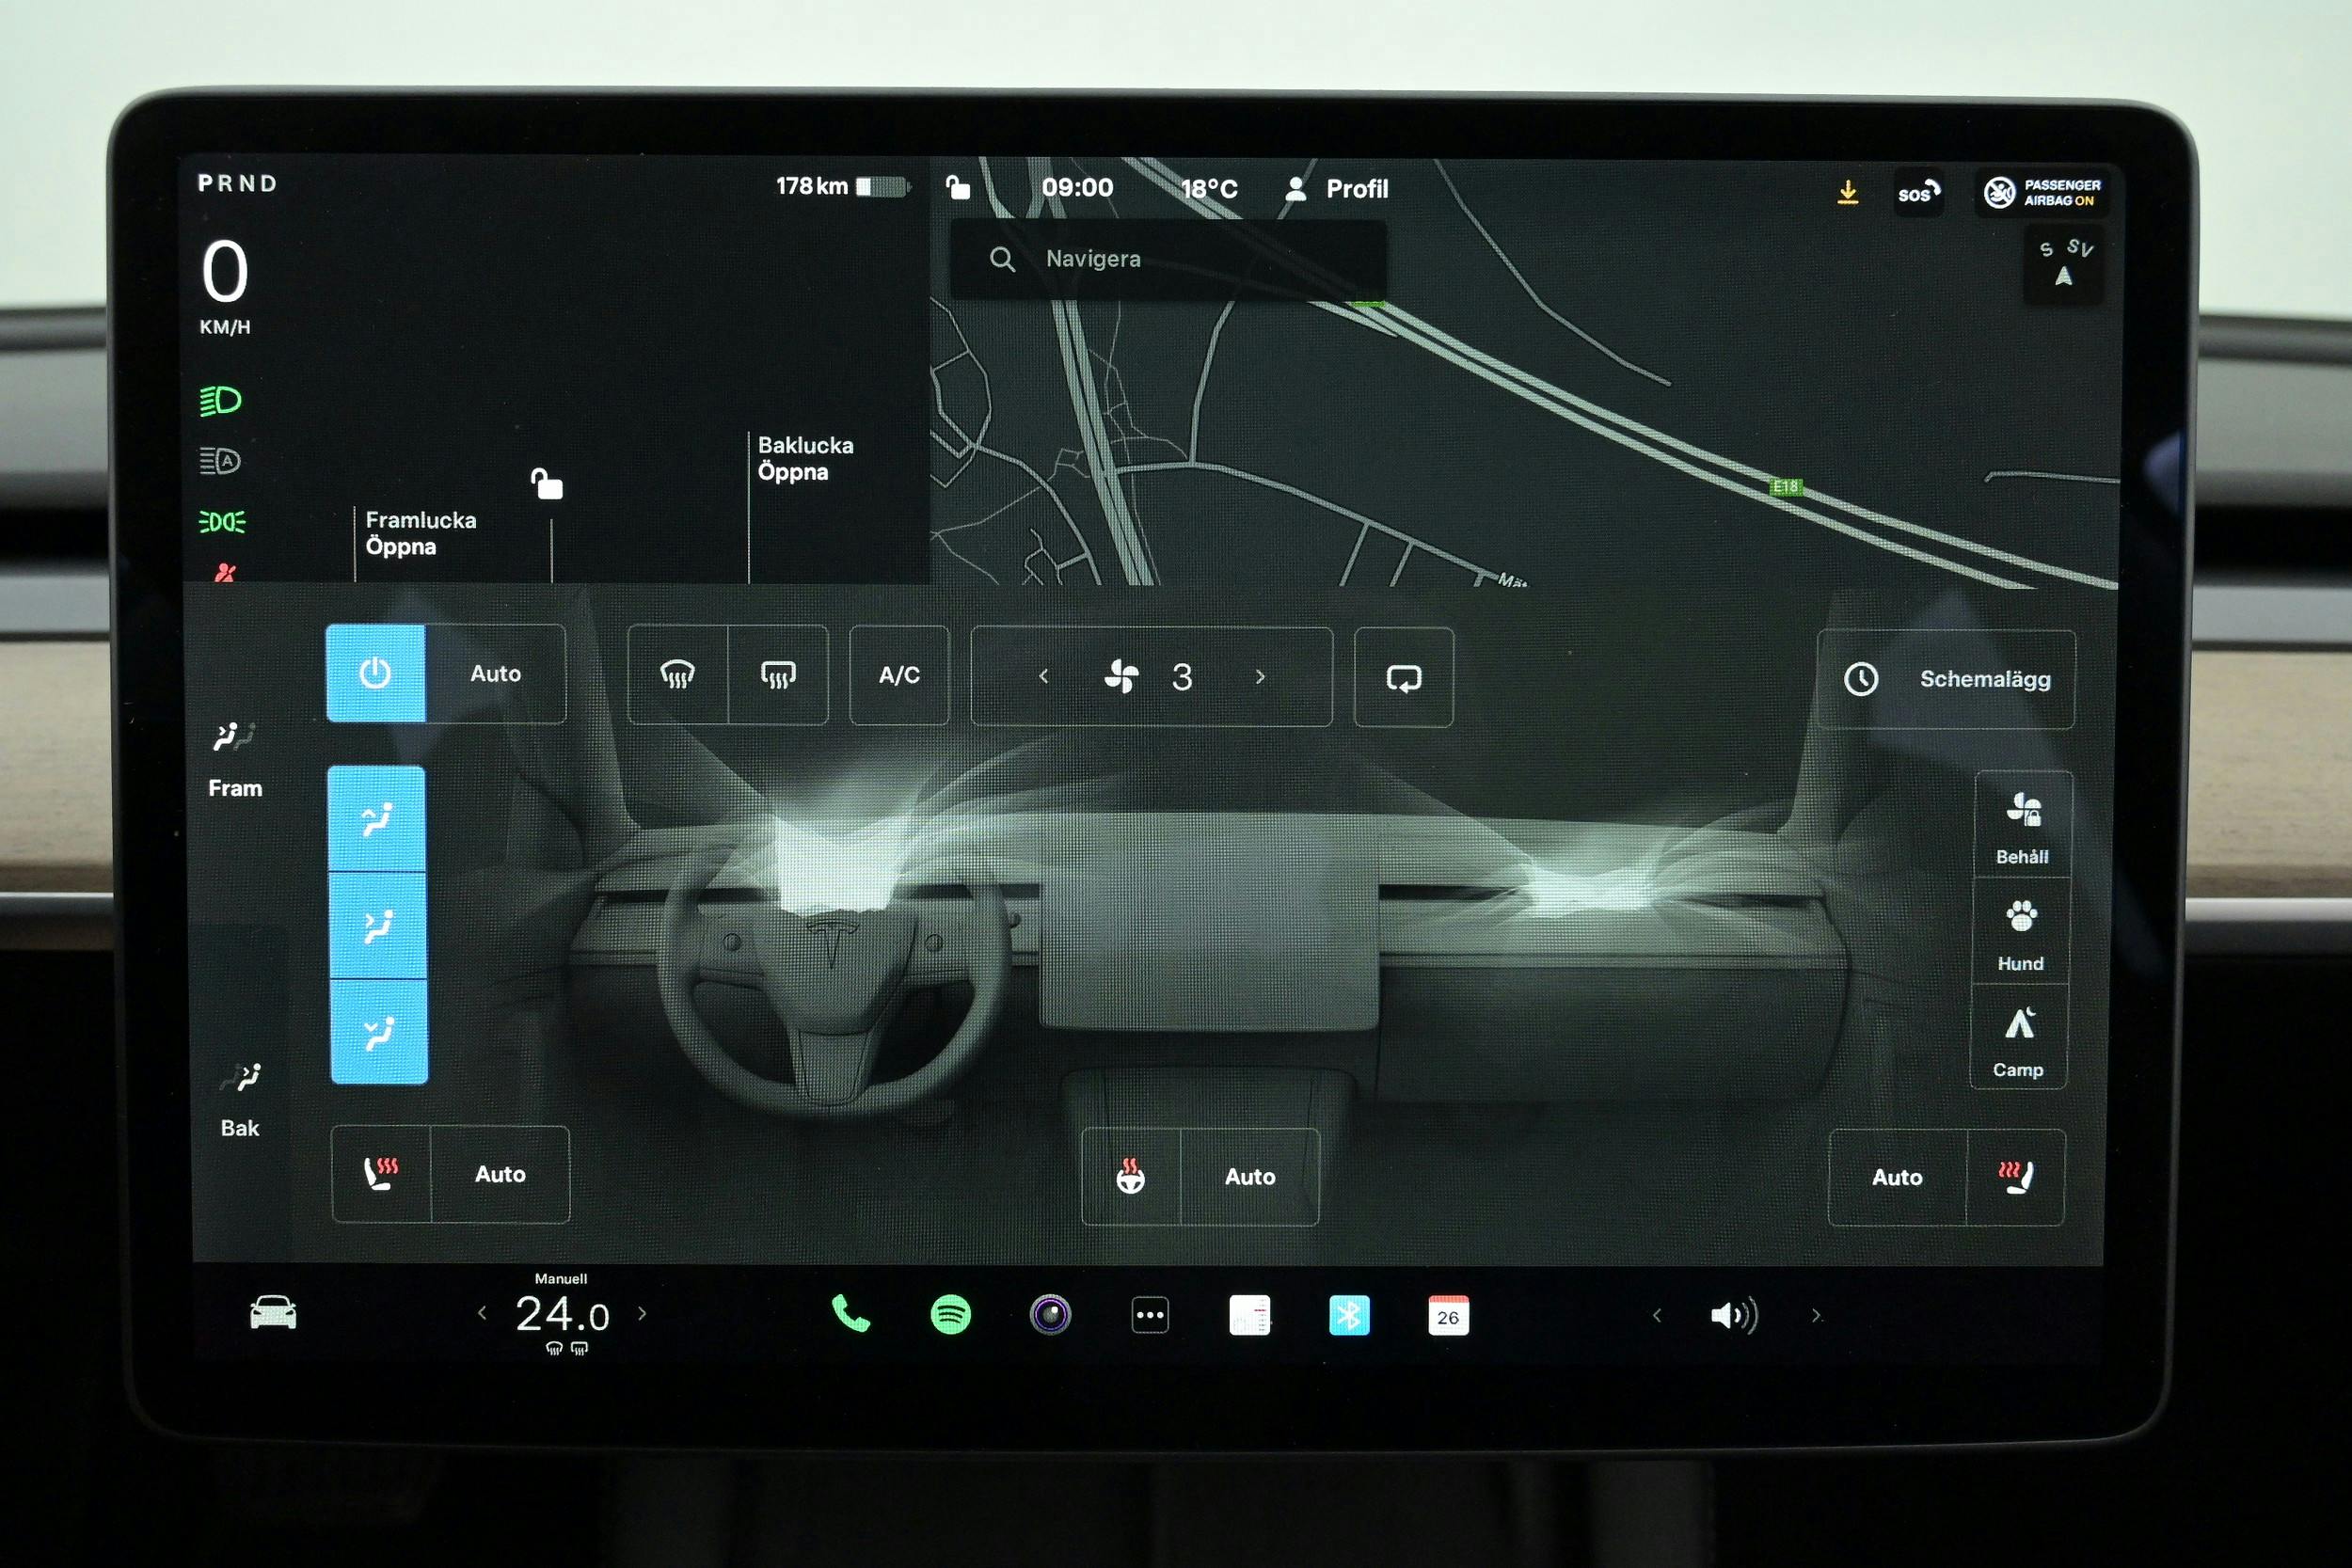Image resolution: width=2352 pixels, height=1568 pixels.
Task: Enable Hund dog mode
Action: 2021,933
